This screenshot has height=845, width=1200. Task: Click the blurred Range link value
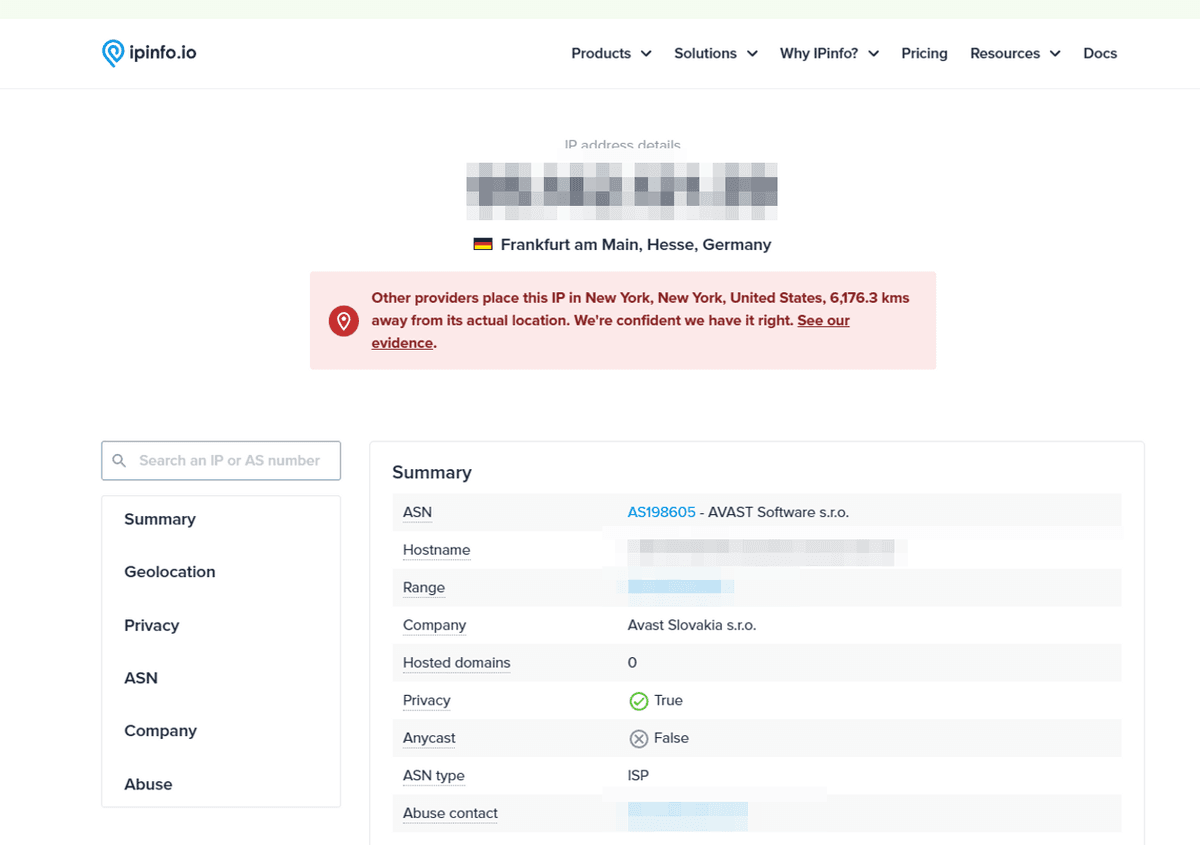(x=680, y=587)
